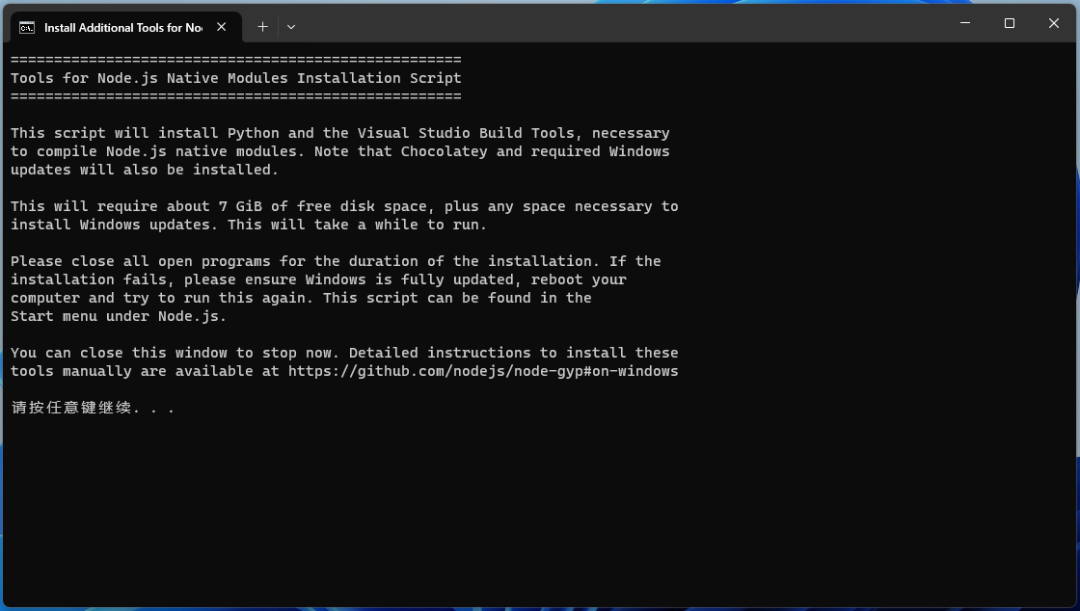
Task: Click the equals-sign separator below the heading
Action: tap(235, 97)
